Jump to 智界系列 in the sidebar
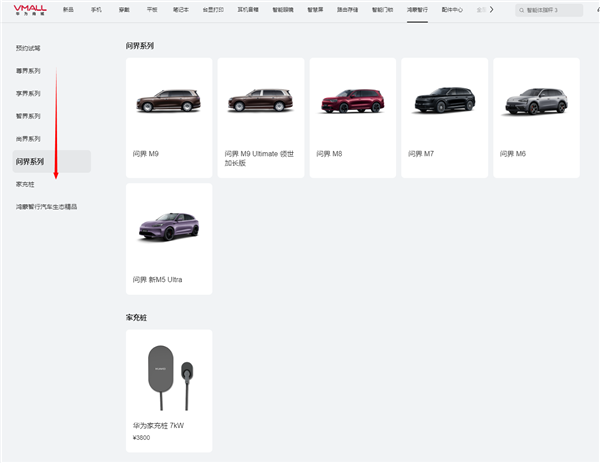This screenshot has width=600, height=463. tap(28, 116)
